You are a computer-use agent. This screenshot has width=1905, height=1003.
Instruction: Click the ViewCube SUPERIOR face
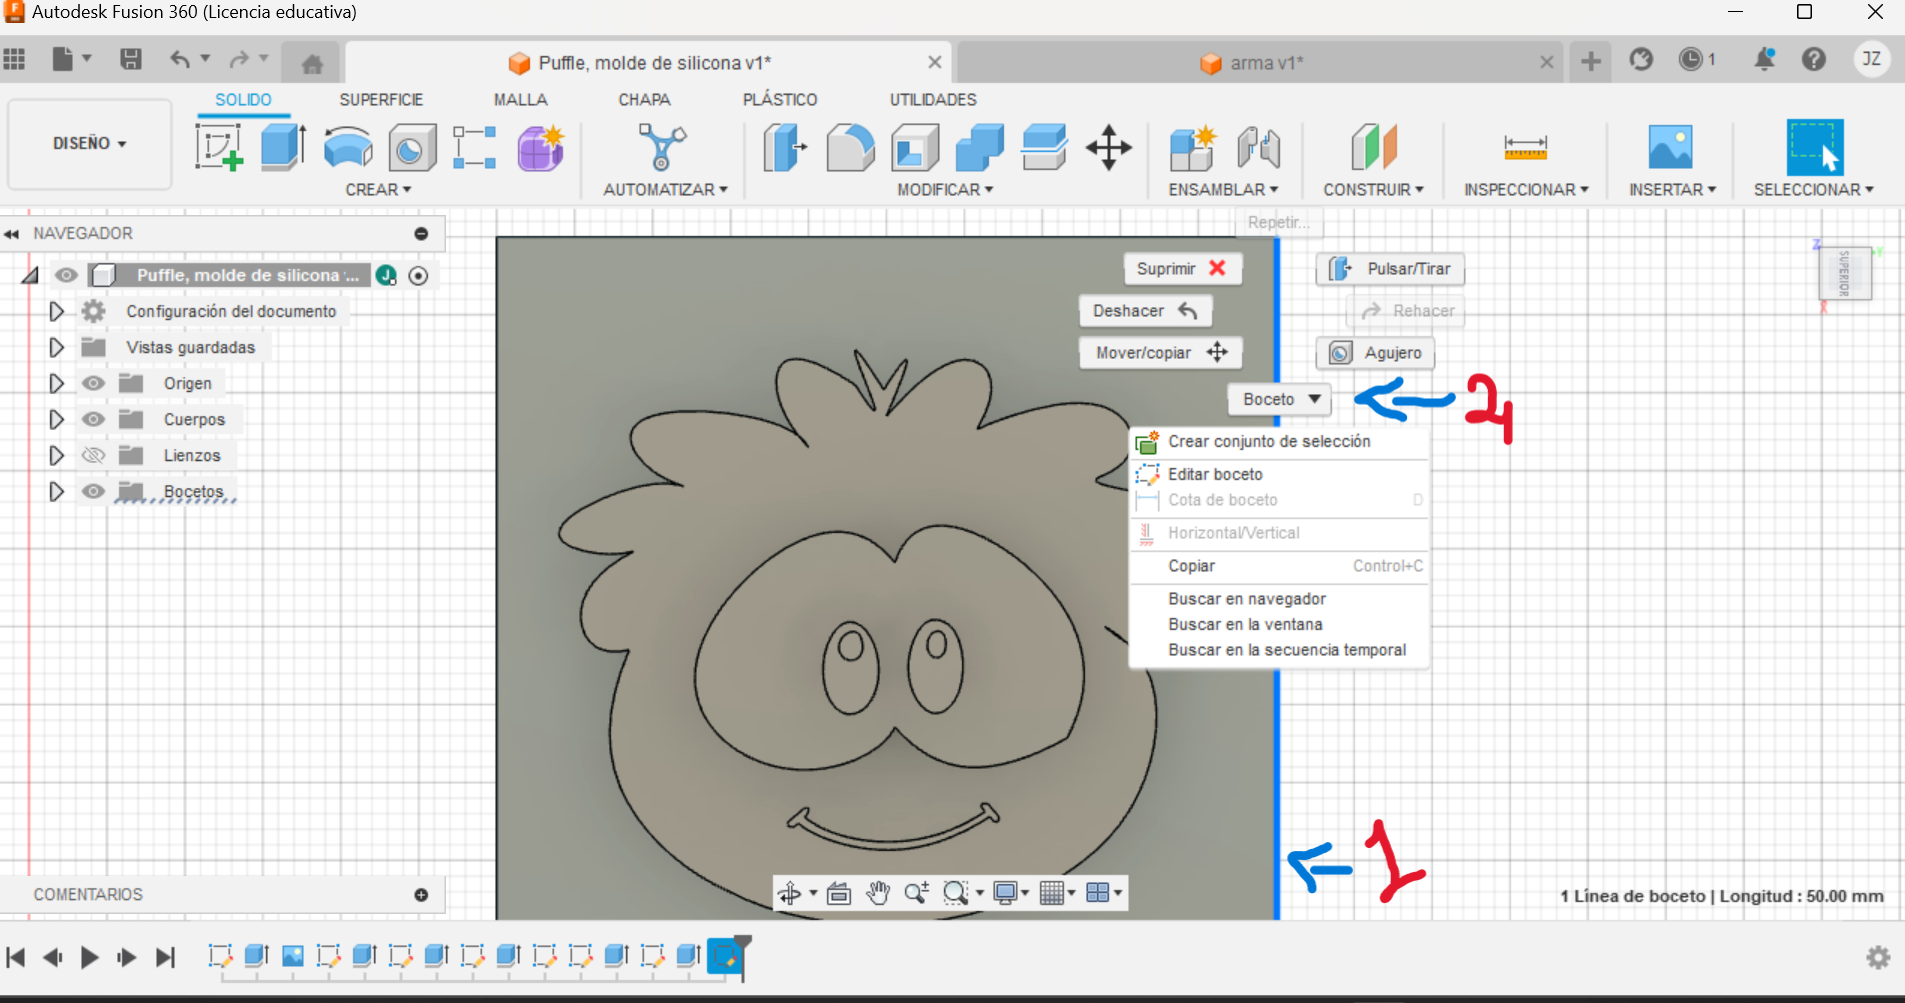pos(1845,273)
